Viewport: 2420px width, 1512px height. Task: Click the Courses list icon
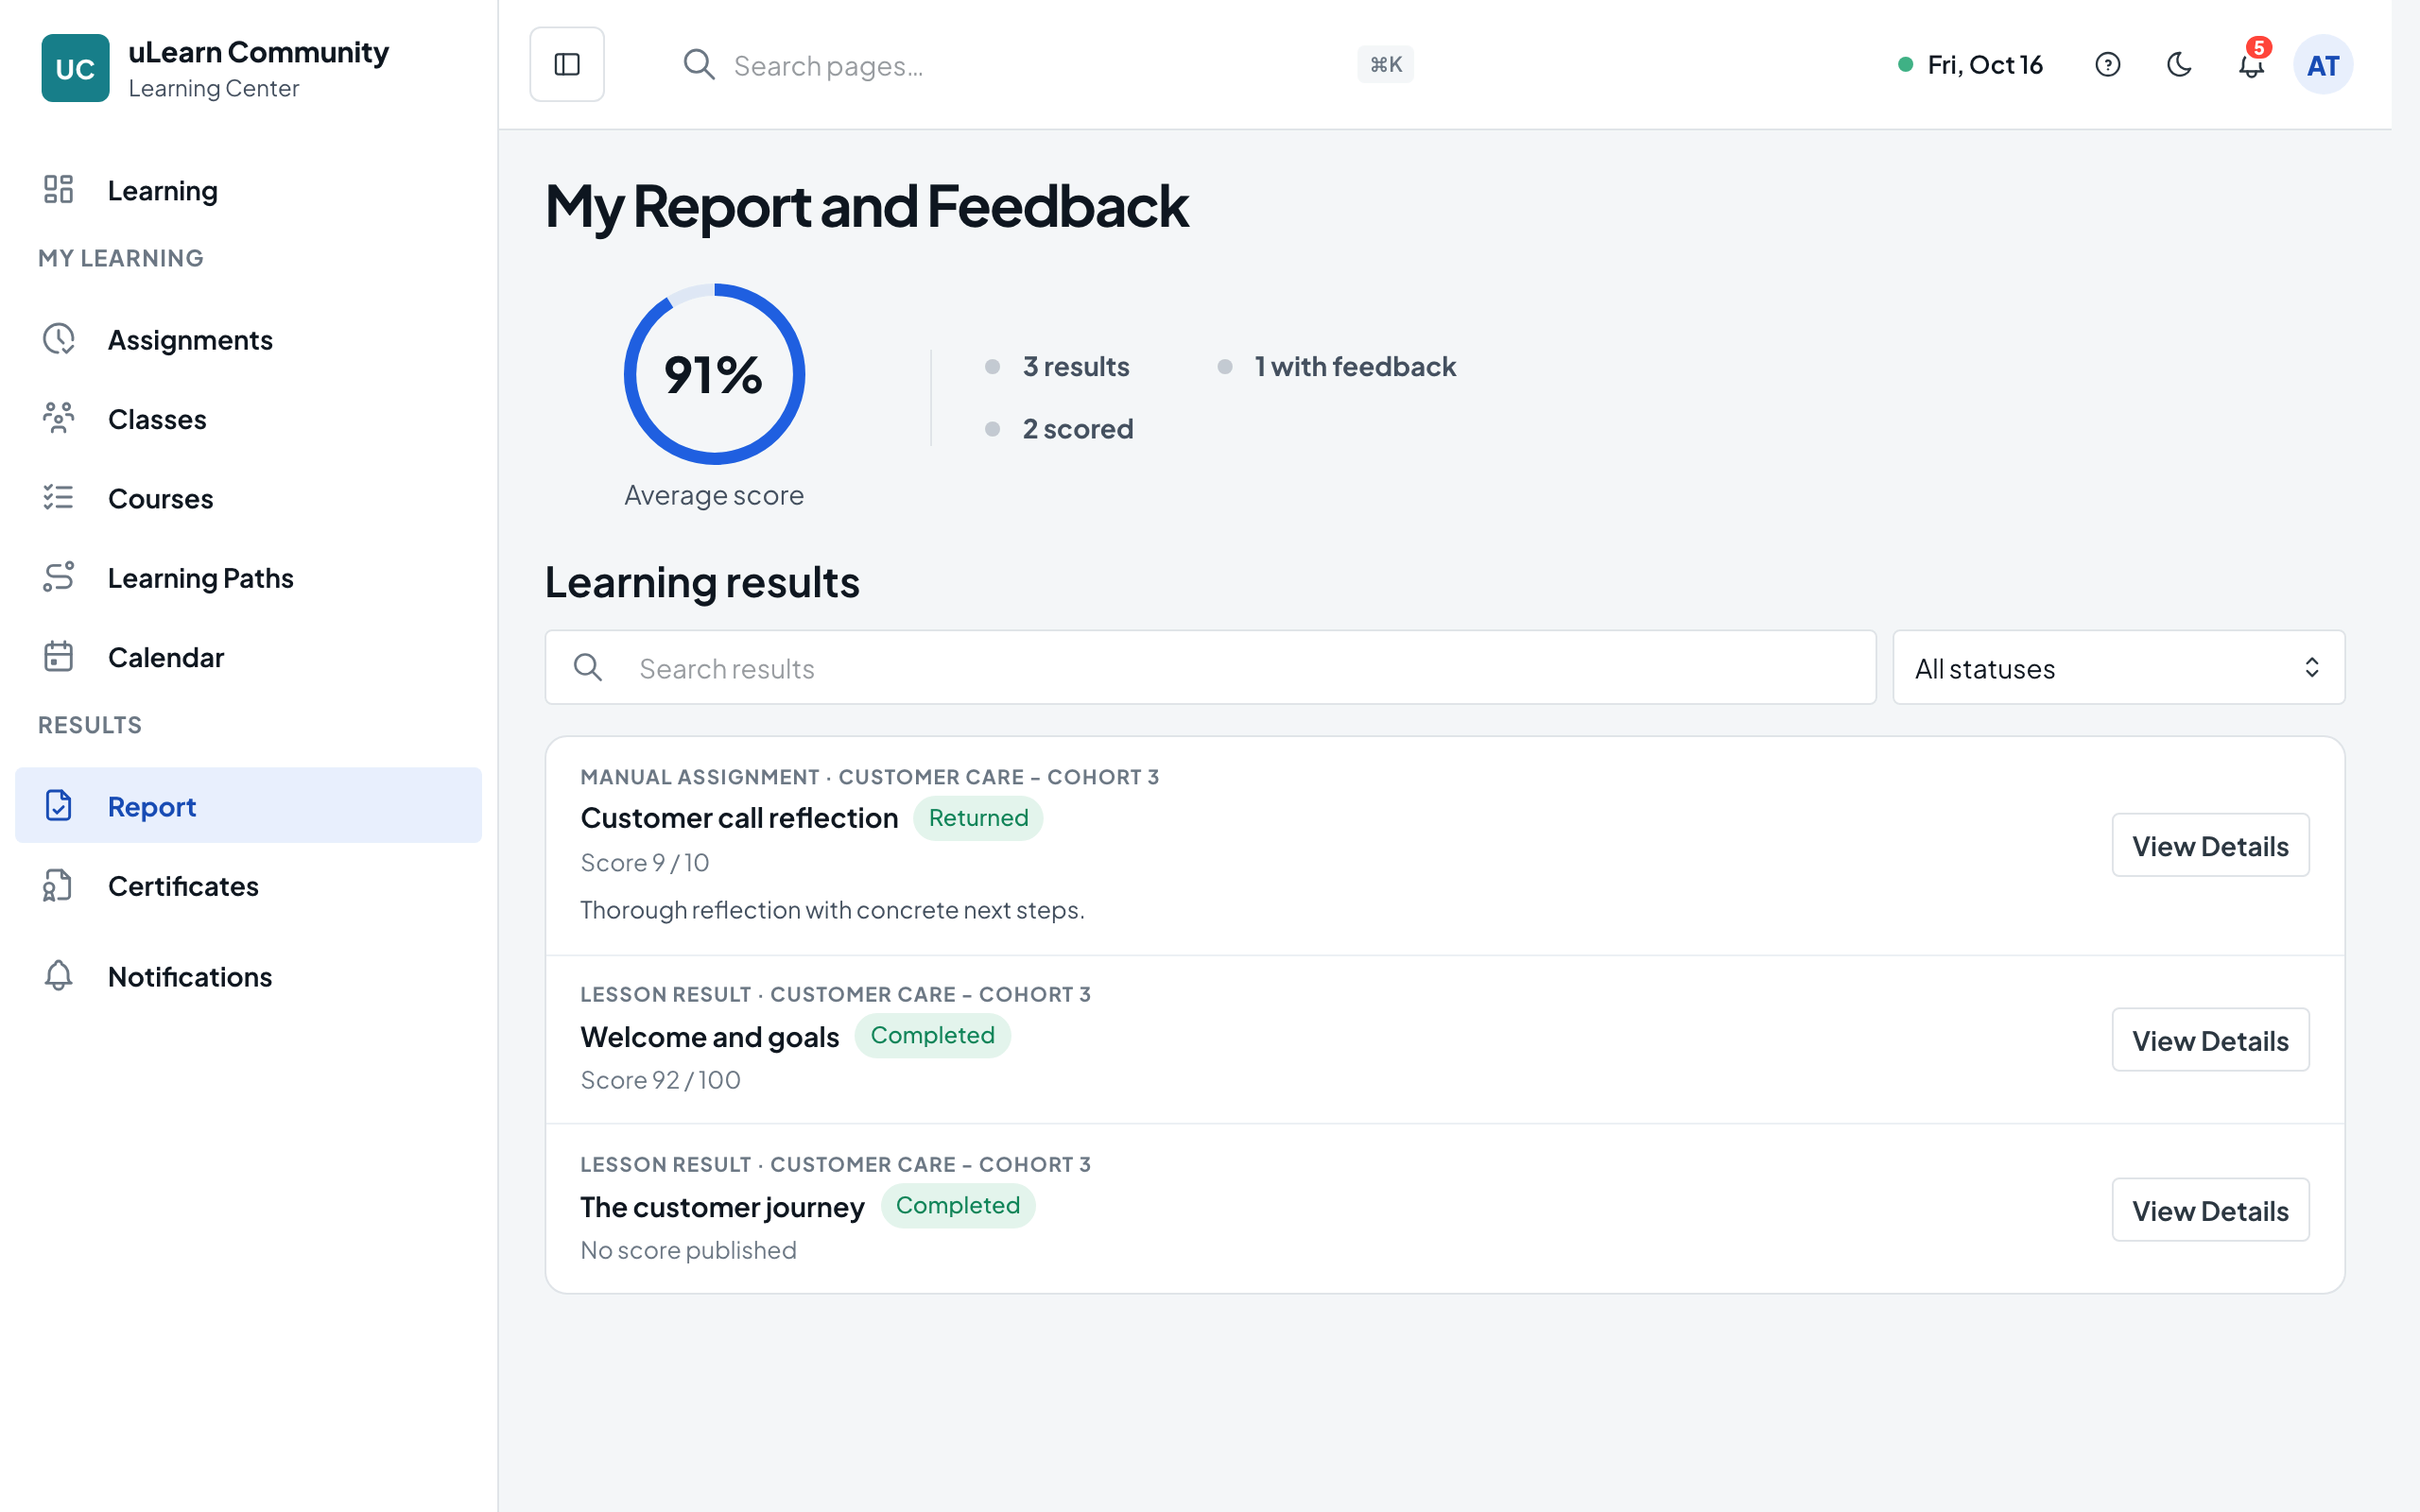coord(59,497)
